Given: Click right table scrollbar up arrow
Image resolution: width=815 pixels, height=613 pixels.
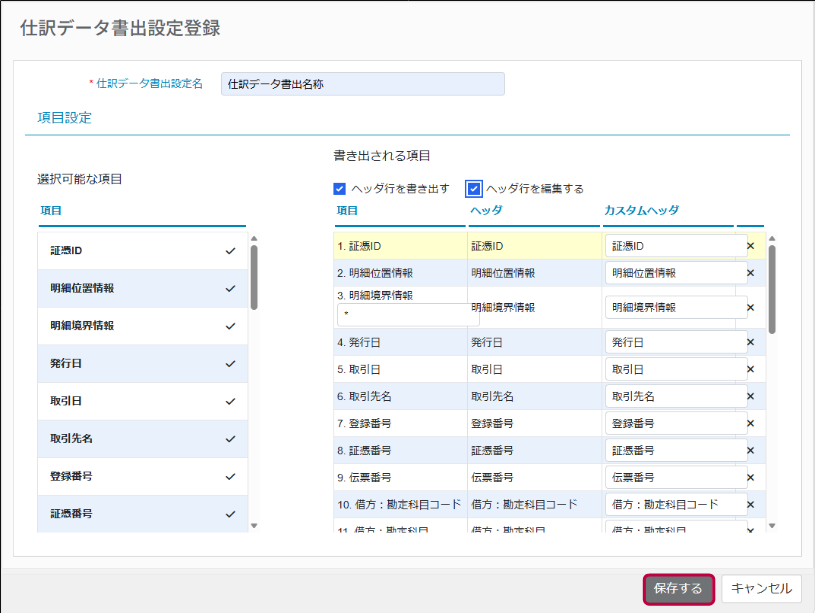Looking at the screenshot, I should [772, 239].
